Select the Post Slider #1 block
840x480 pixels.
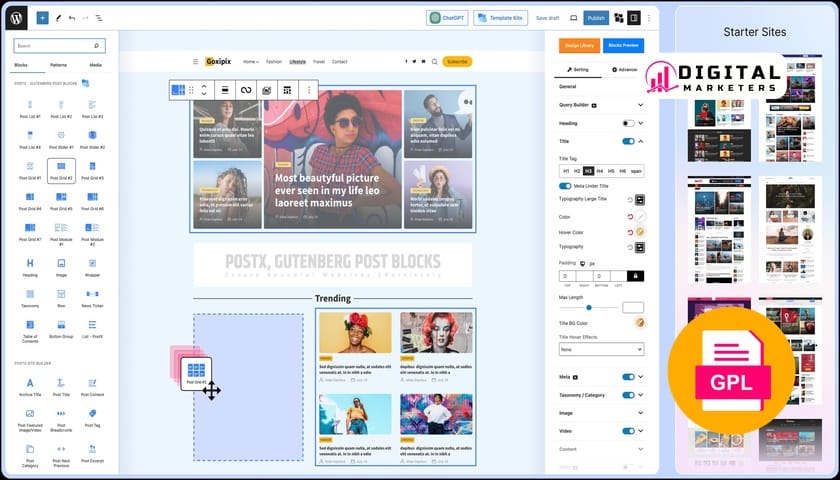61,134
